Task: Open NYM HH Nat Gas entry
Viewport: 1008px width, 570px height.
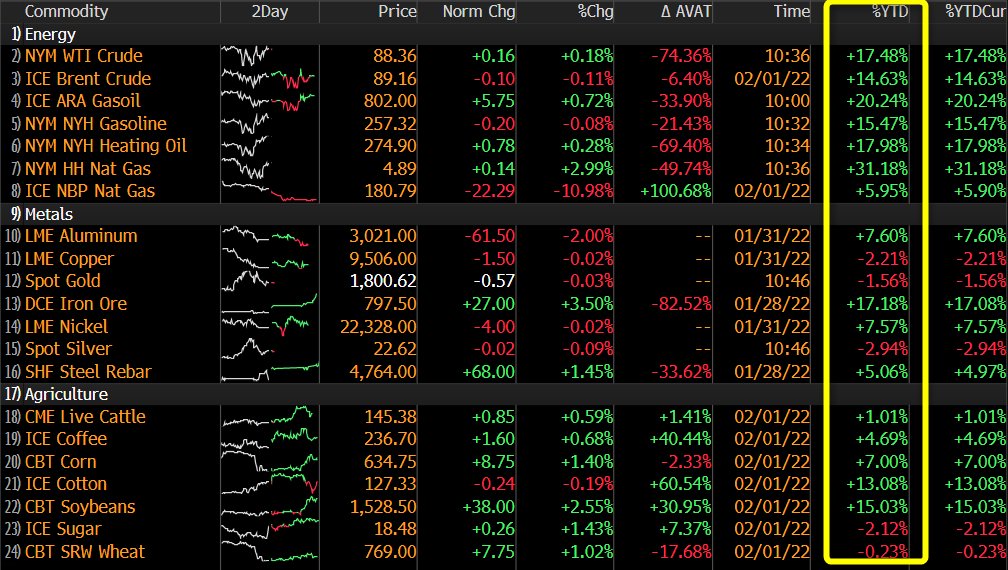Action: 88,169
